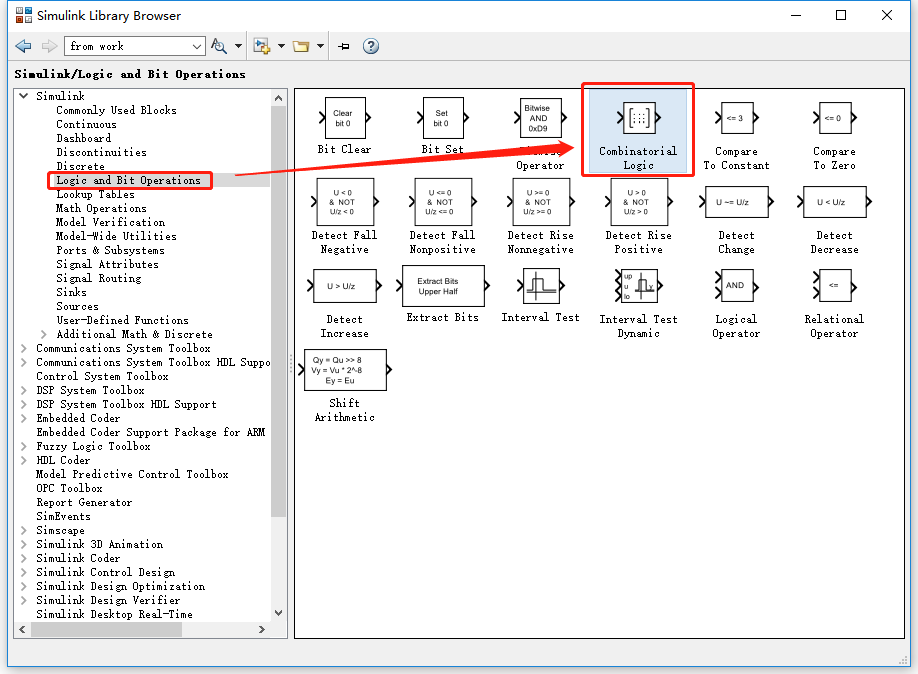This screenshot has width=918, height=674.
Task: Select Math Operations library
Action: (x=101, y=208)
